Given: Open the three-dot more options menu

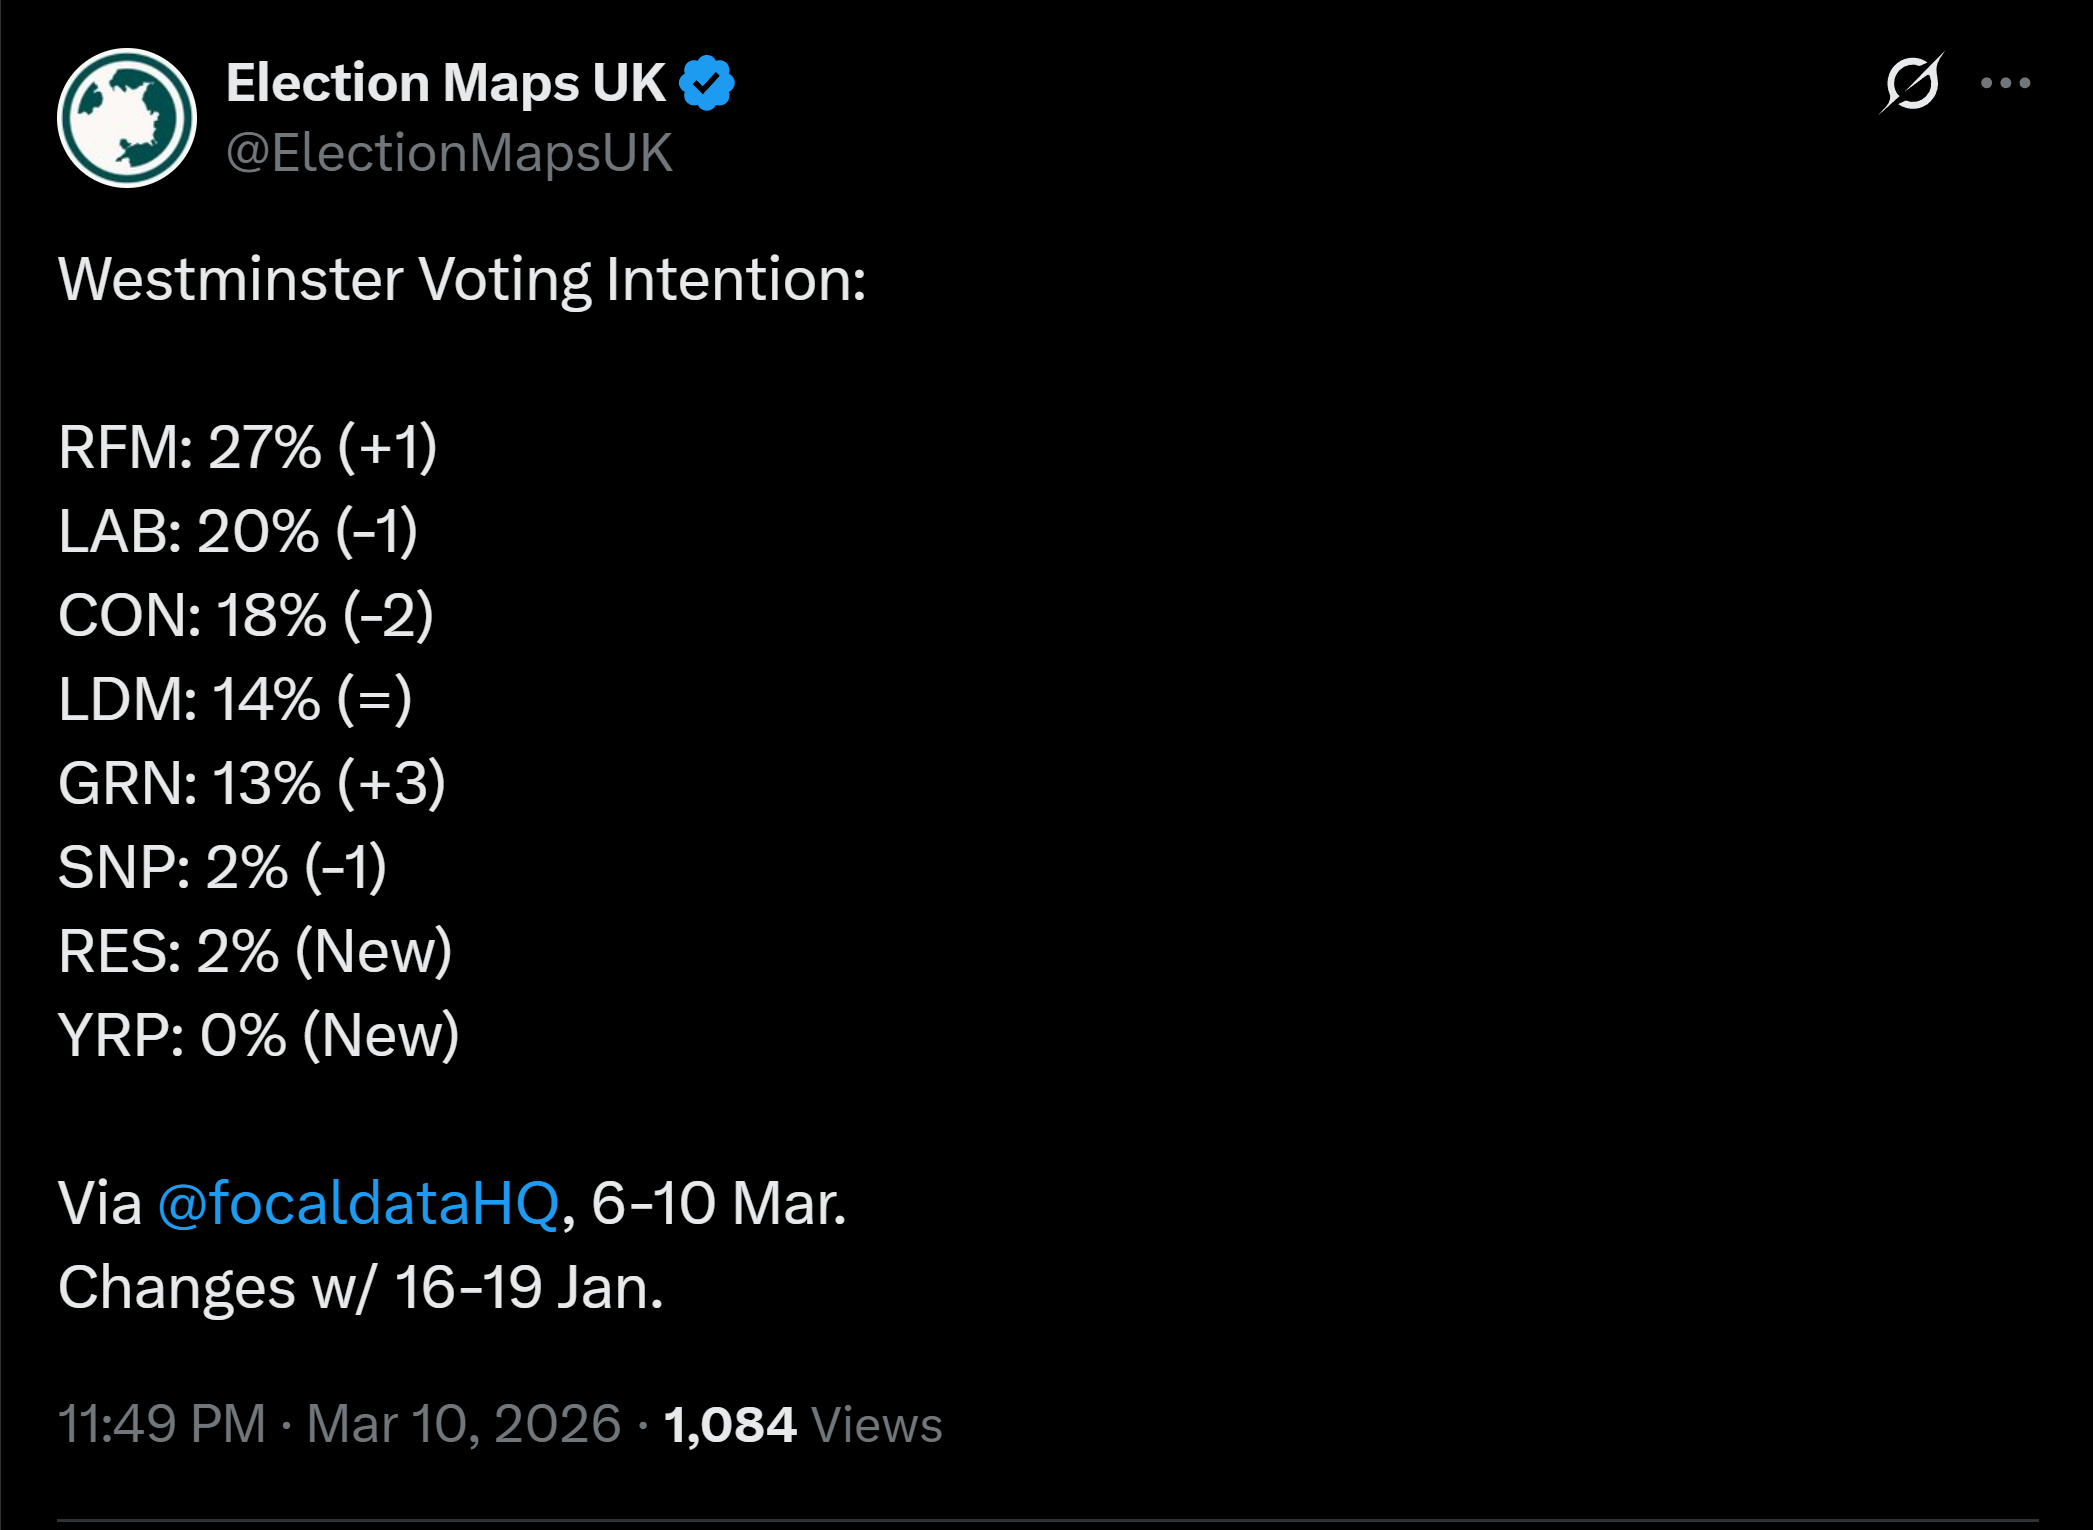Looking at the screenshot, I should (x=2005, y=83).
